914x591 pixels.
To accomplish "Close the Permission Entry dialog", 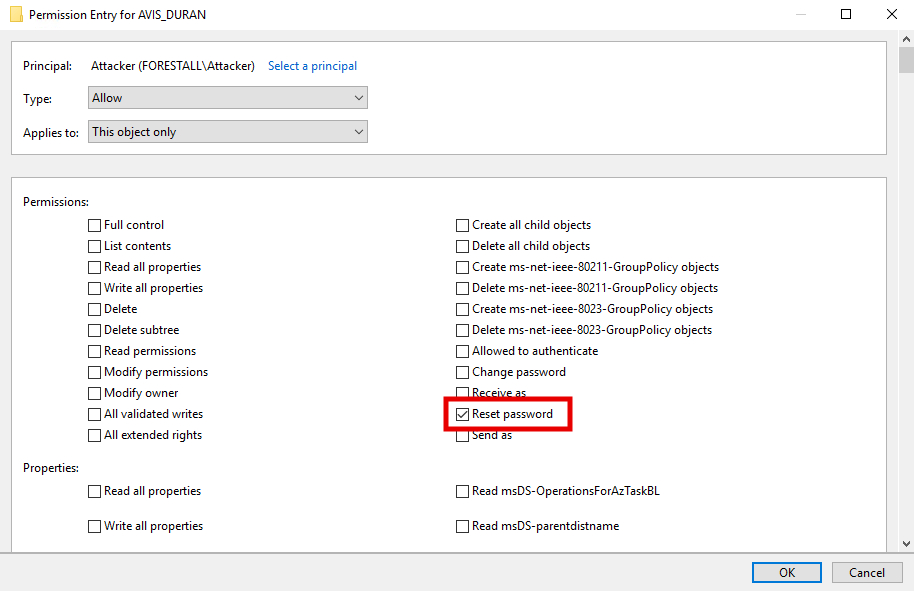I will pyautogui.click(x=891, y=15).
